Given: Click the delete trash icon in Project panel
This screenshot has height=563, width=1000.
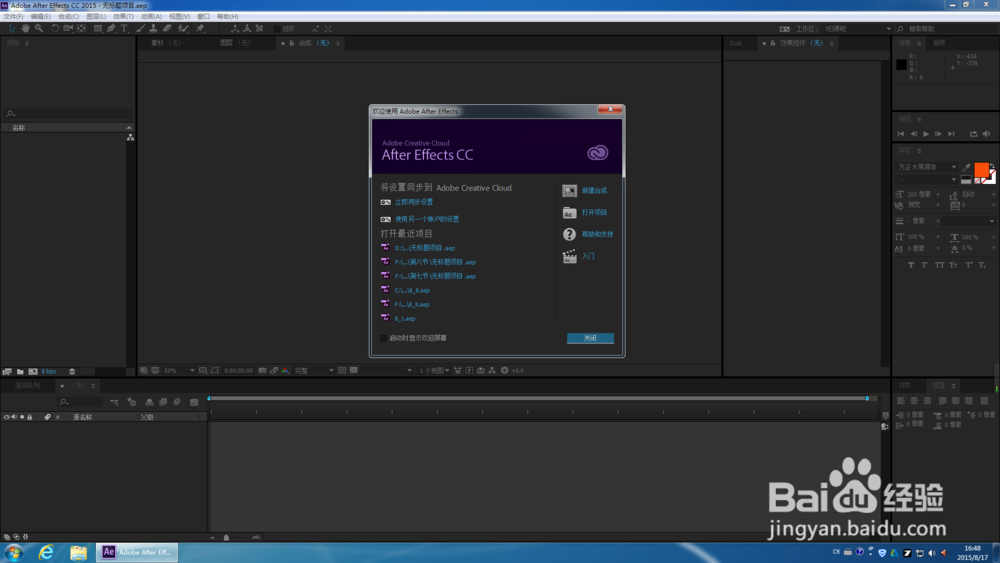Looking at the screenshot, I should (x=72, y=371).
